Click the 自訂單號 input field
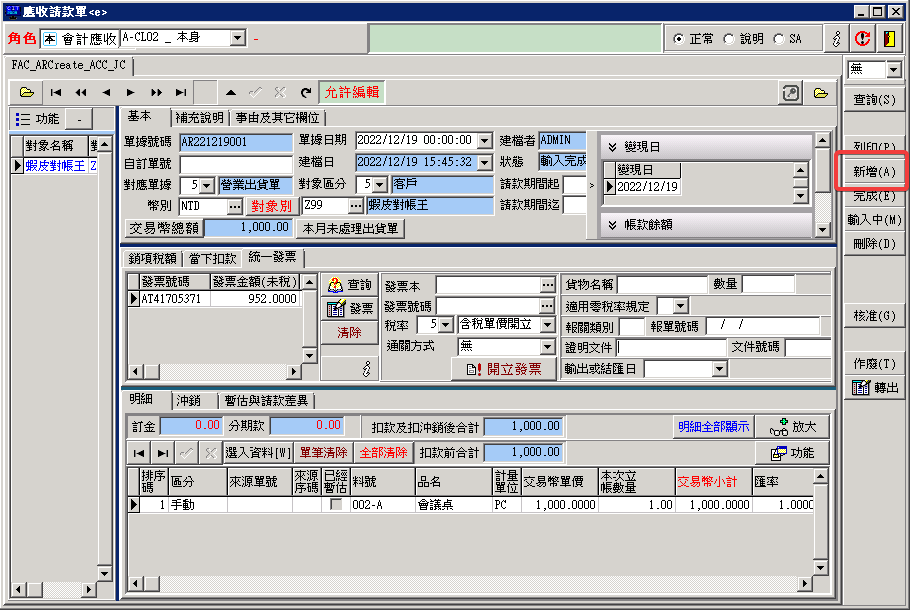This screenshot has height=610, width=910. tap(236, 163)
